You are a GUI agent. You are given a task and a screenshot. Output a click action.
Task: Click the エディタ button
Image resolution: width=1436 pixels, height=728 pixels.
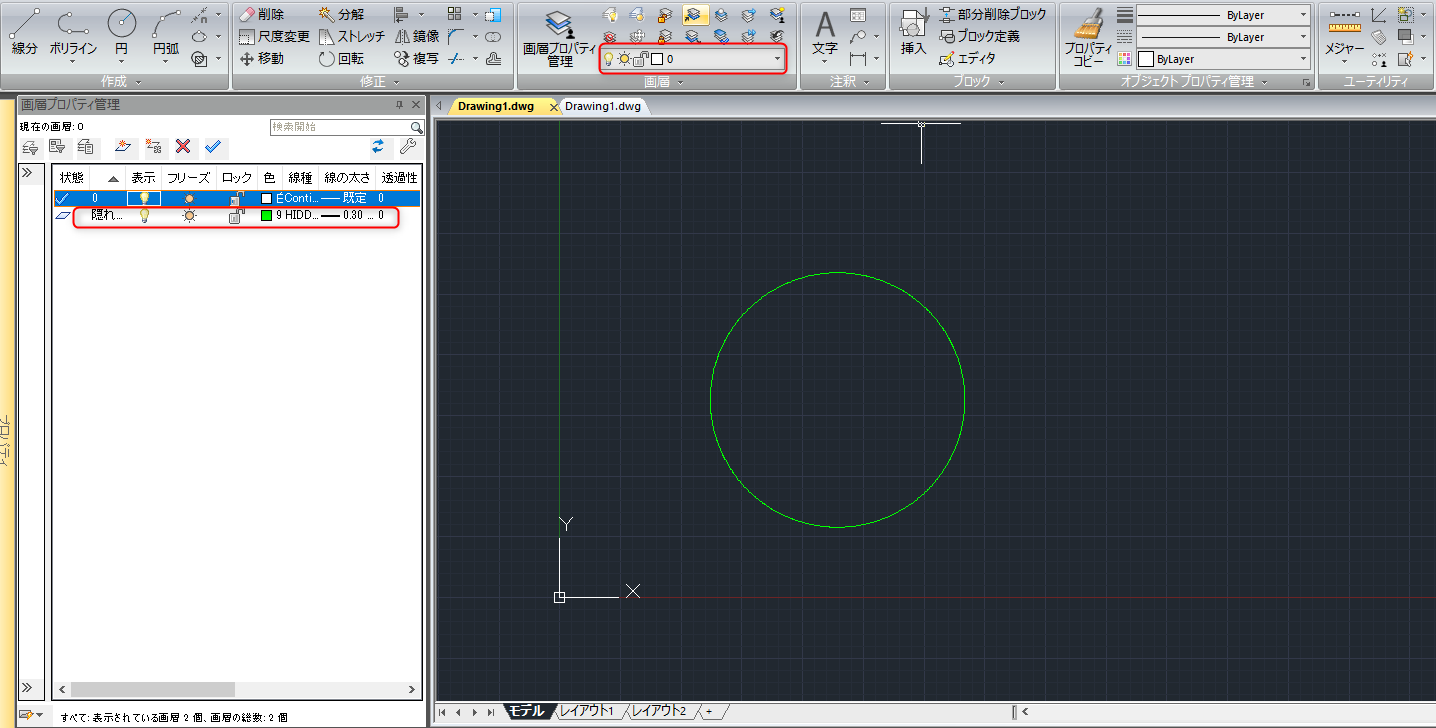tap(968, 59)
